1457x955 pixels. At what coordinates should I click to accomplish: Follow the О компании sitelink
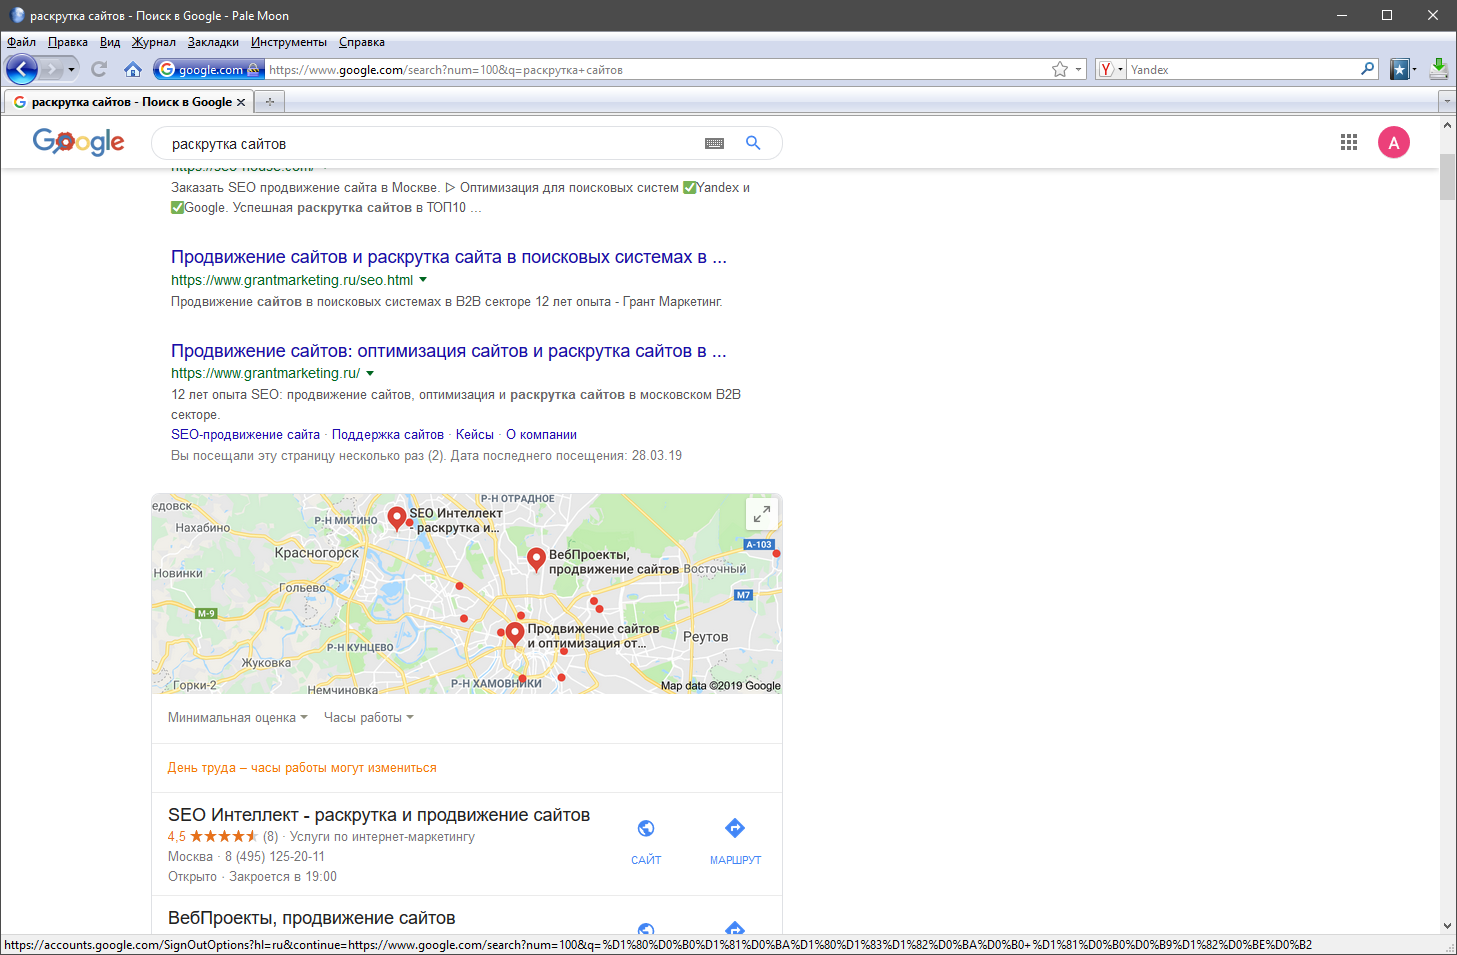(541, 435)
